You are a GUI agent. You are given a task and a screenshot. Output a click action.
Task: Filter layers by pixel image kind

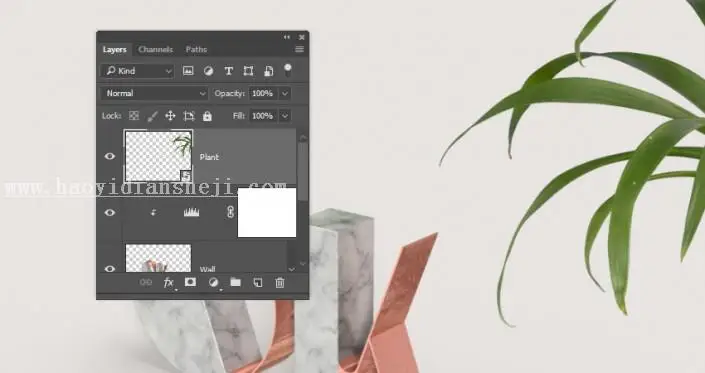[x=188, y=71]
